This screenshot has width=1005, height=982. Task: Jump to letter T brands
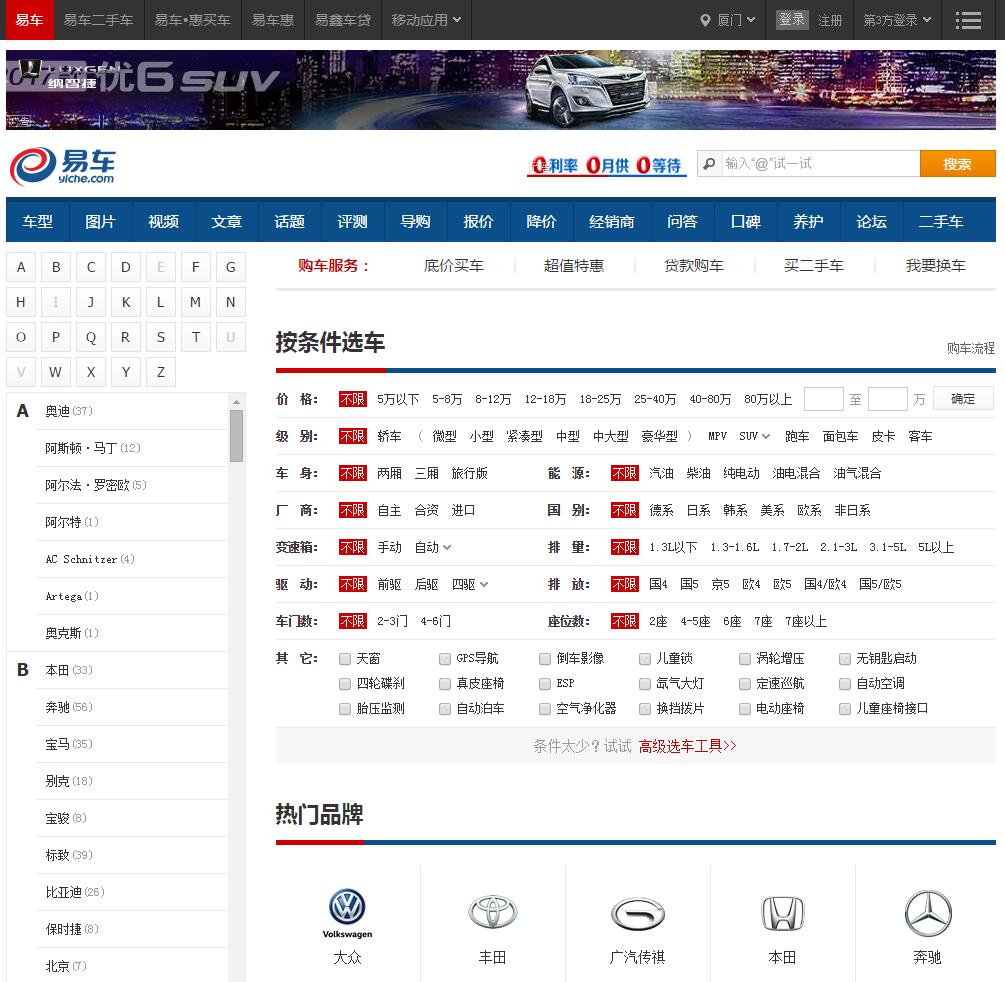tap(195, 337)
